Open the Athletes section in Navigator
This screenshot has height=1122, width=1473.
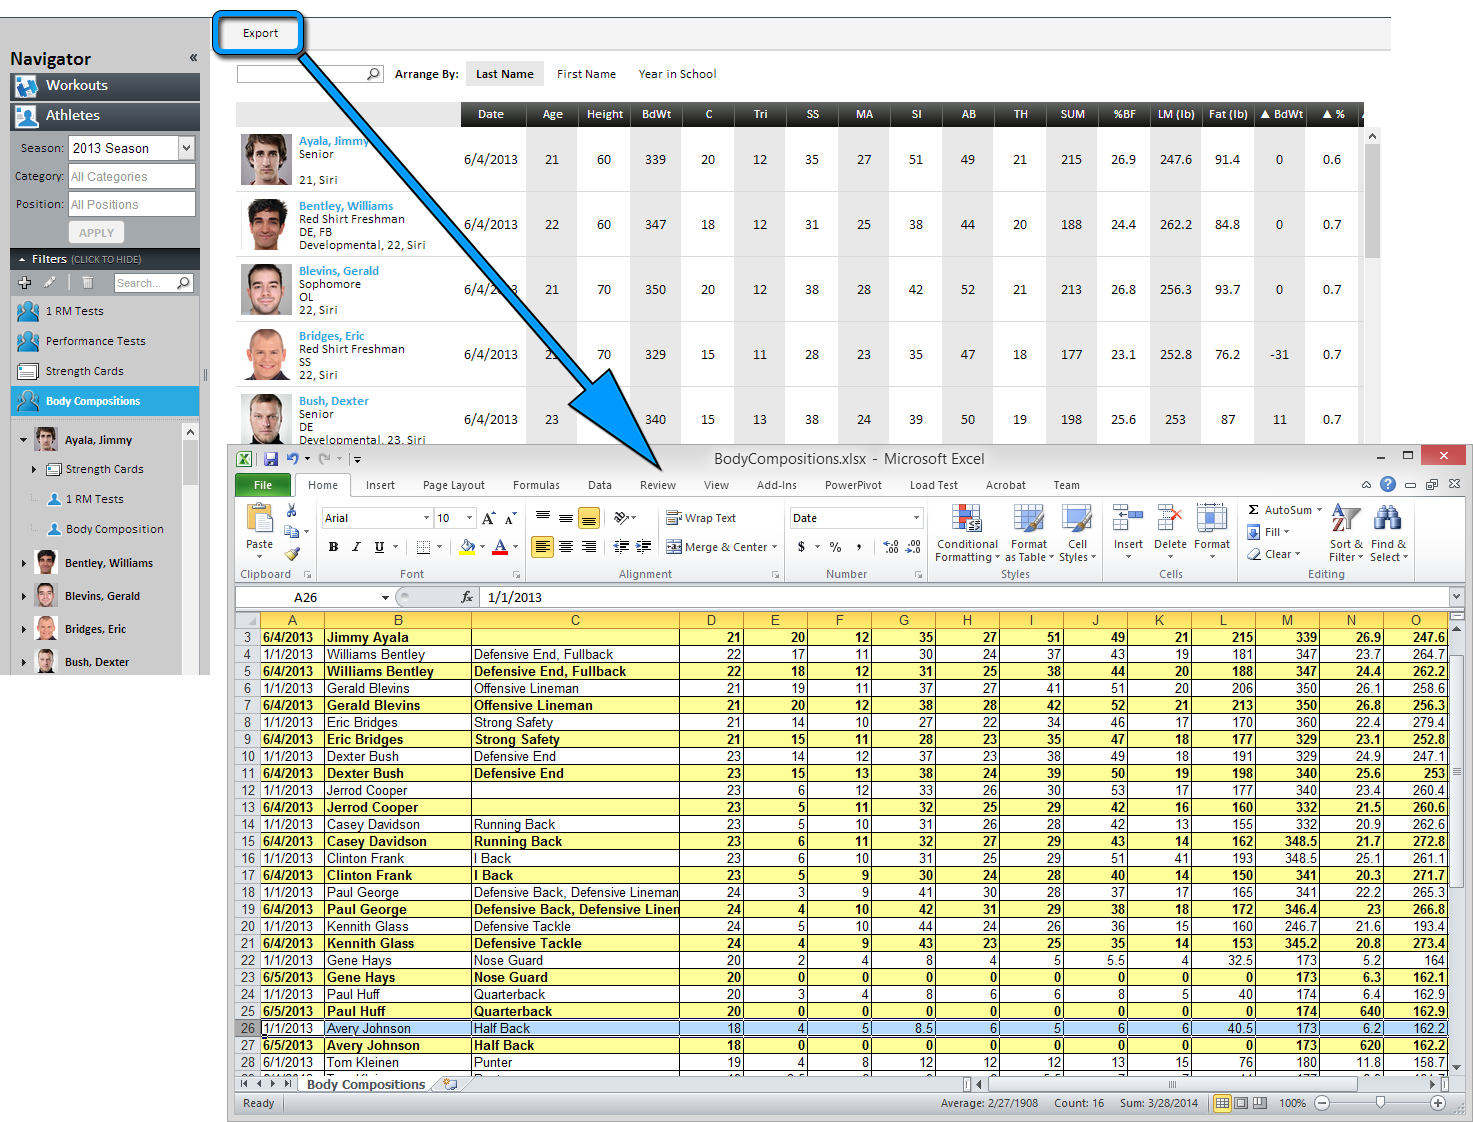105,116
